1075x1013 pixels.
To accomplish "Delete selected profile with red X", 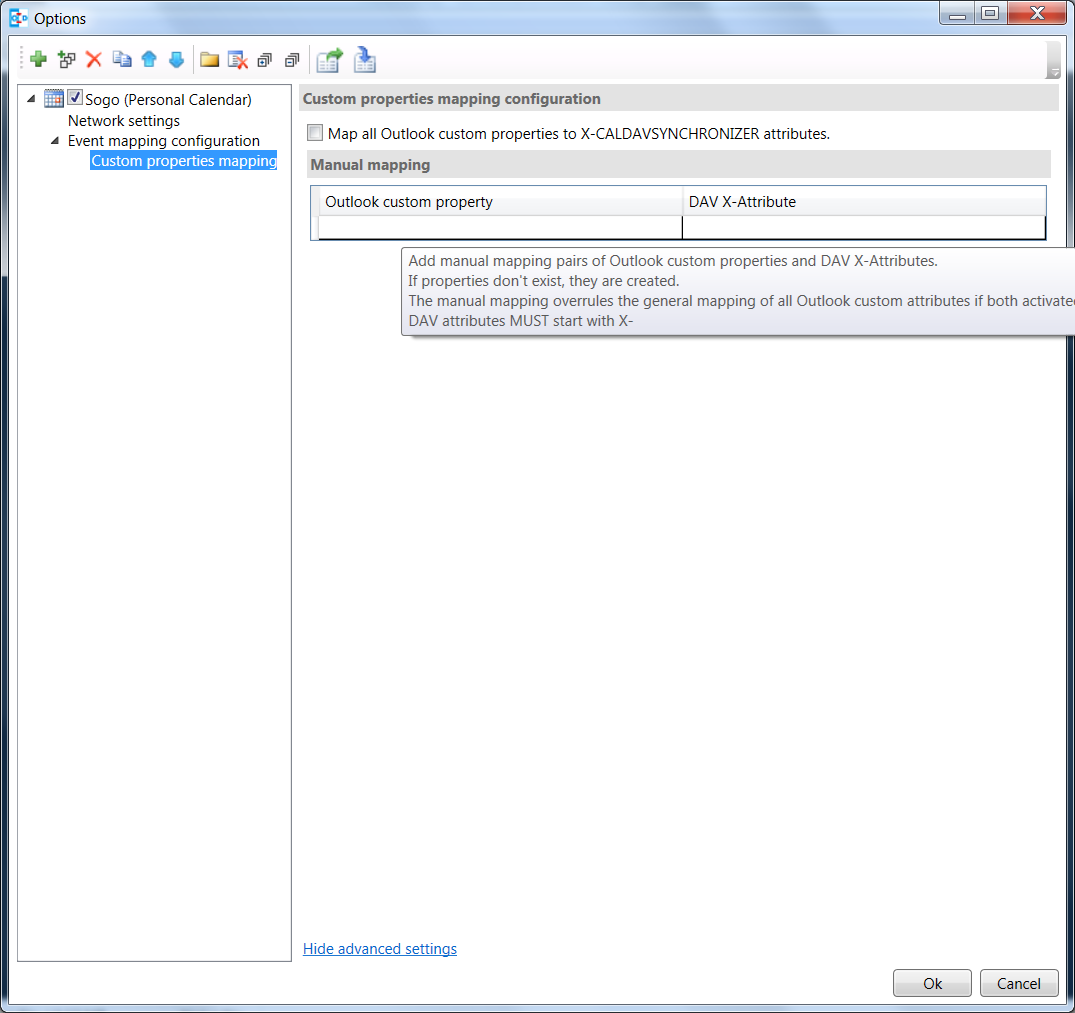I will point(94,60).
